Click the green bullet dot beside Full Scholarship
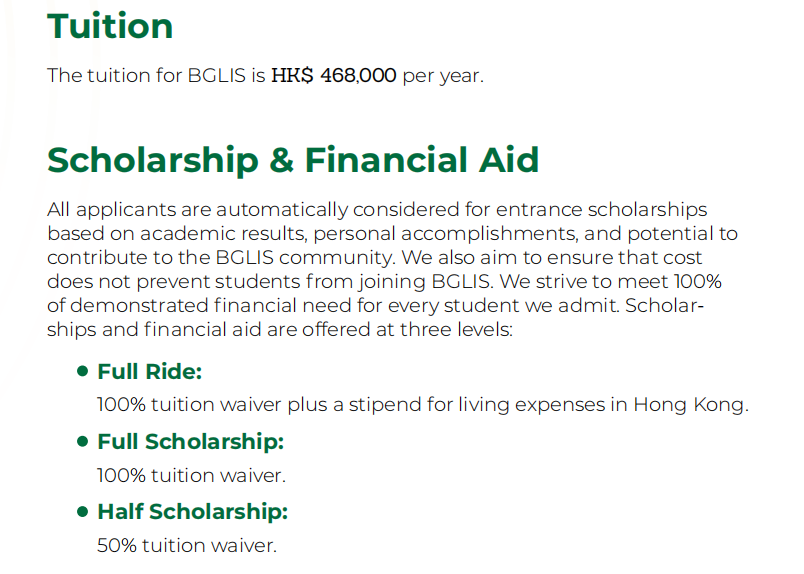Viewport: 804px width, 574px height. (x=83, y=441)
